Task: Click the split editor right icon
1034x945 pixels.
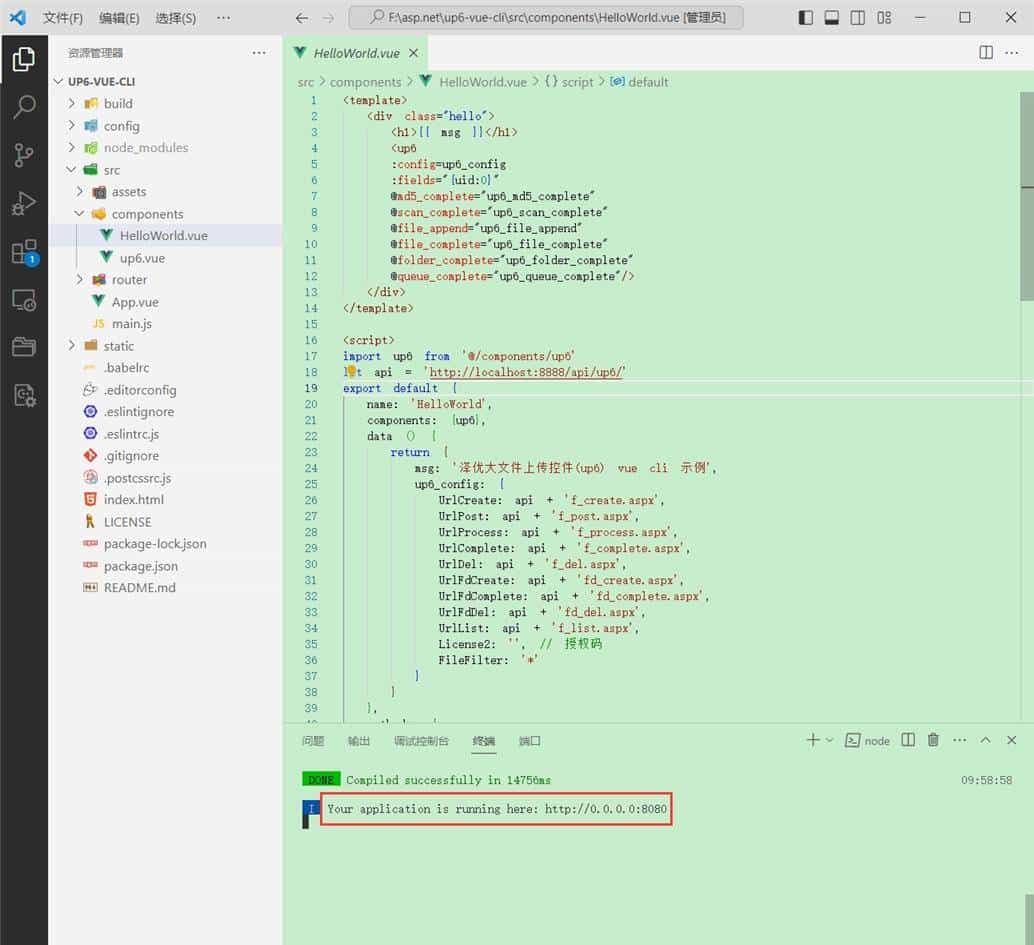Action: click(x=986, y=53)
